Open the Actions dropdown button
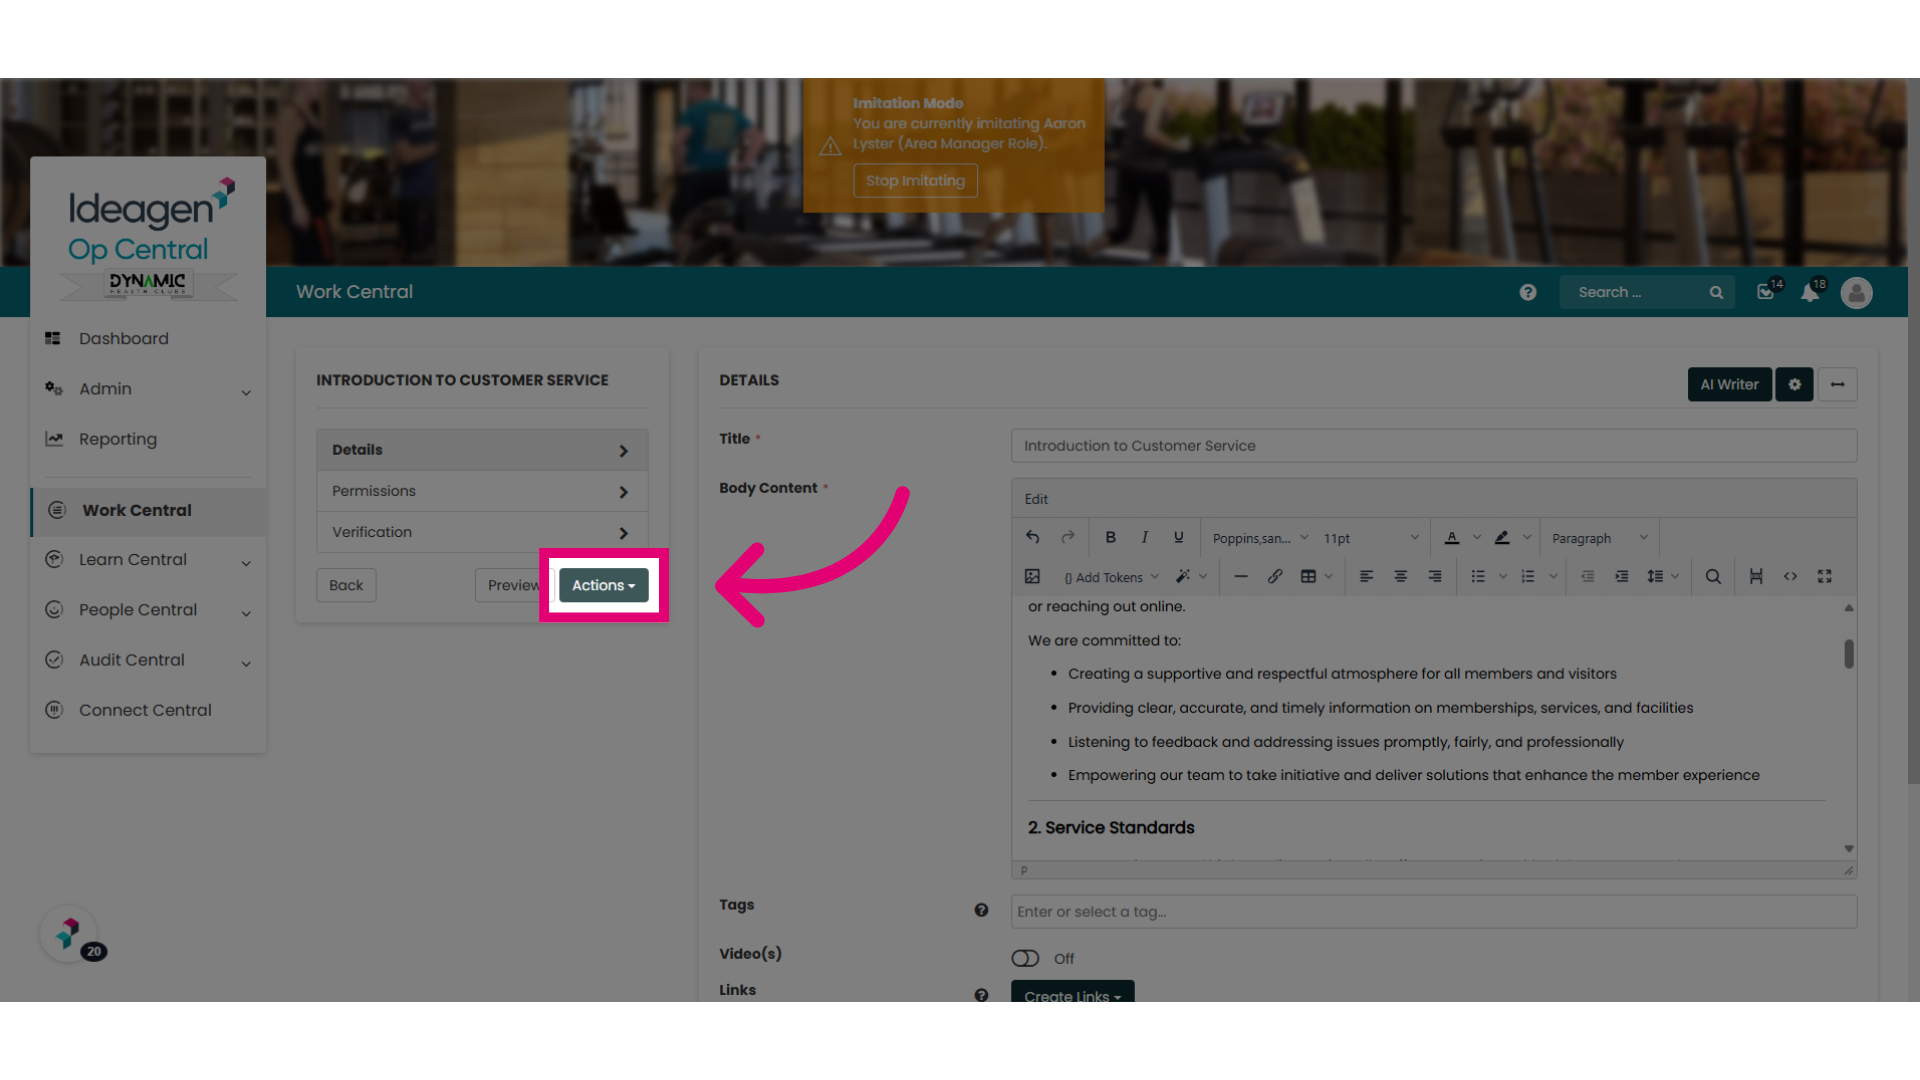1920x1080 pixels. point(603,585)
